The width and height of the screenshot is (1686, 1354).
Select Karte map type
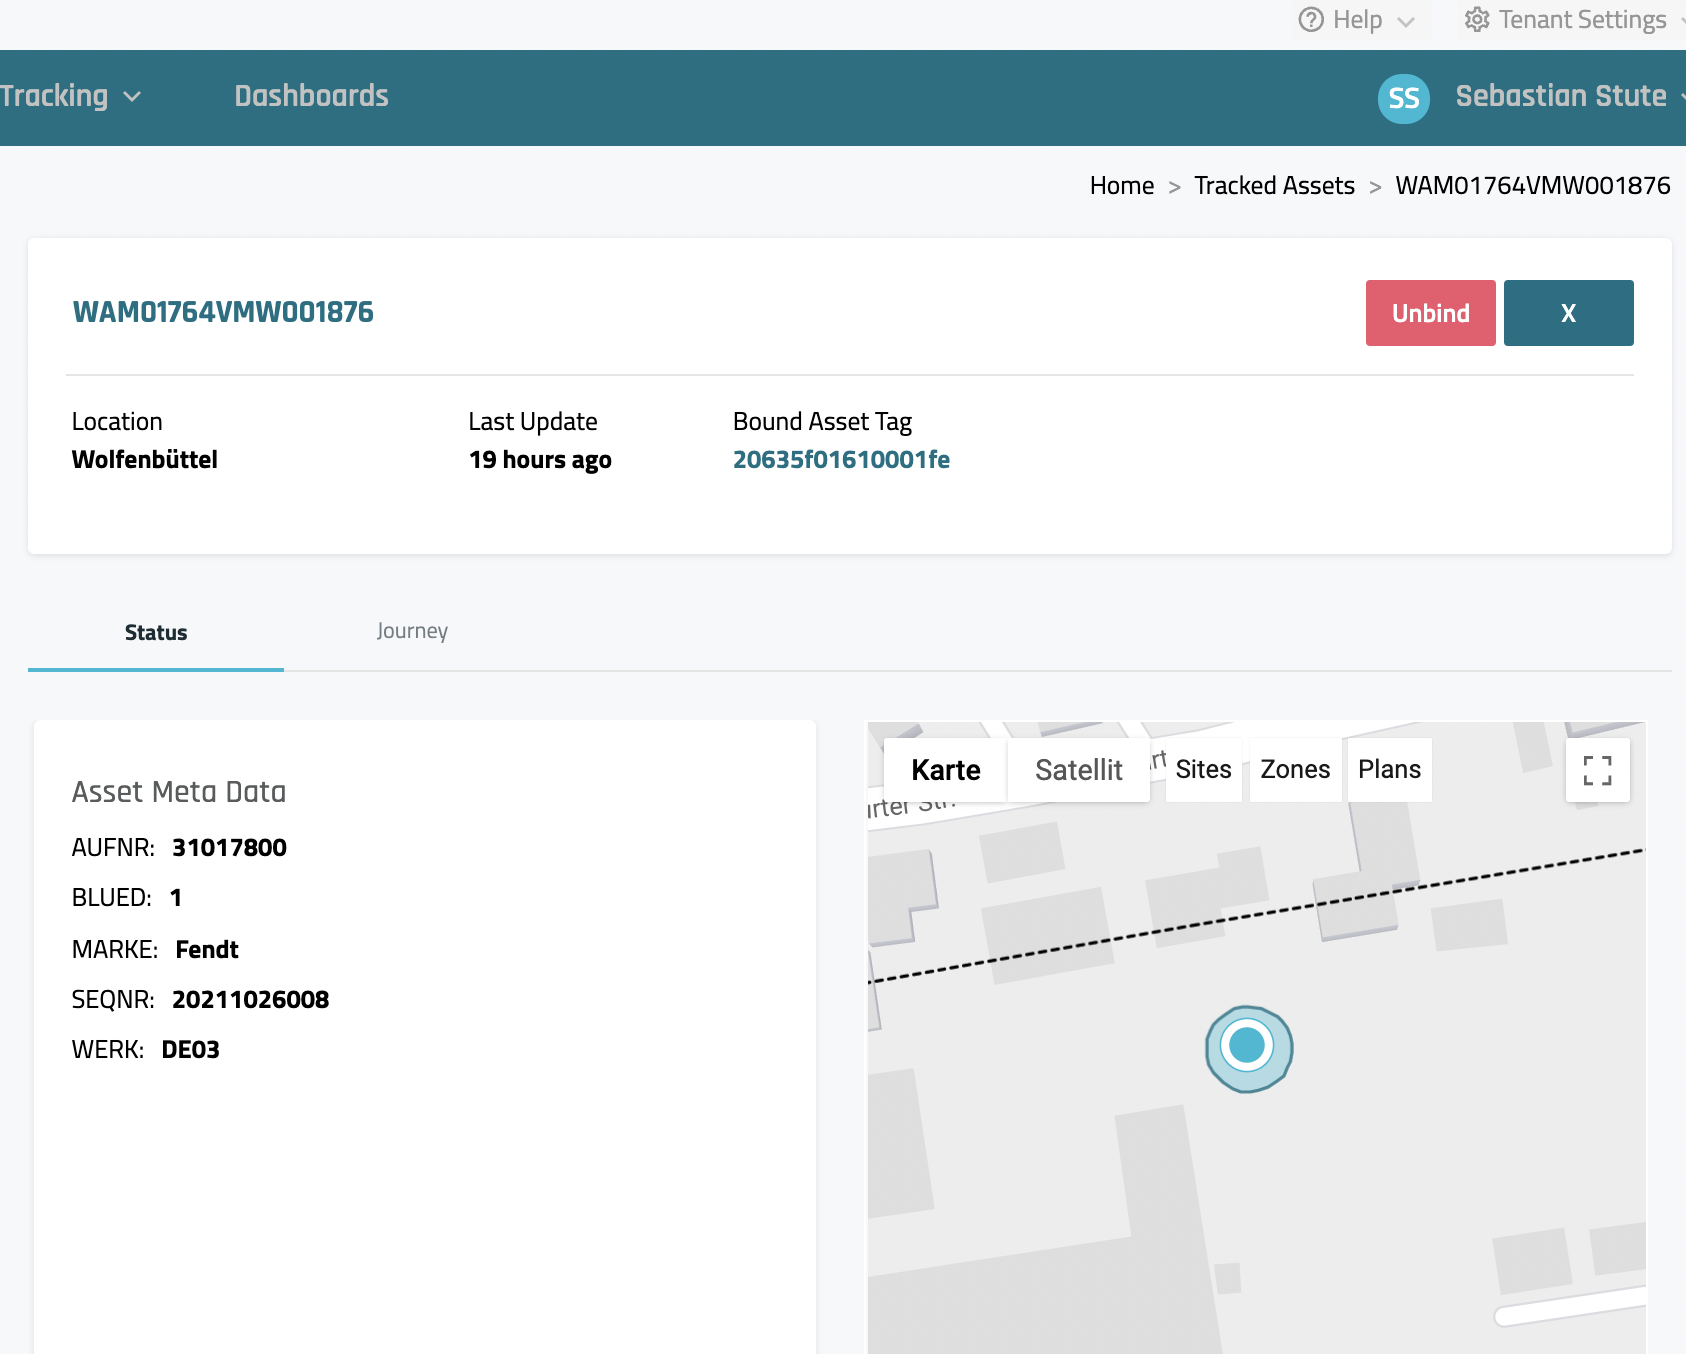[945, 770]
